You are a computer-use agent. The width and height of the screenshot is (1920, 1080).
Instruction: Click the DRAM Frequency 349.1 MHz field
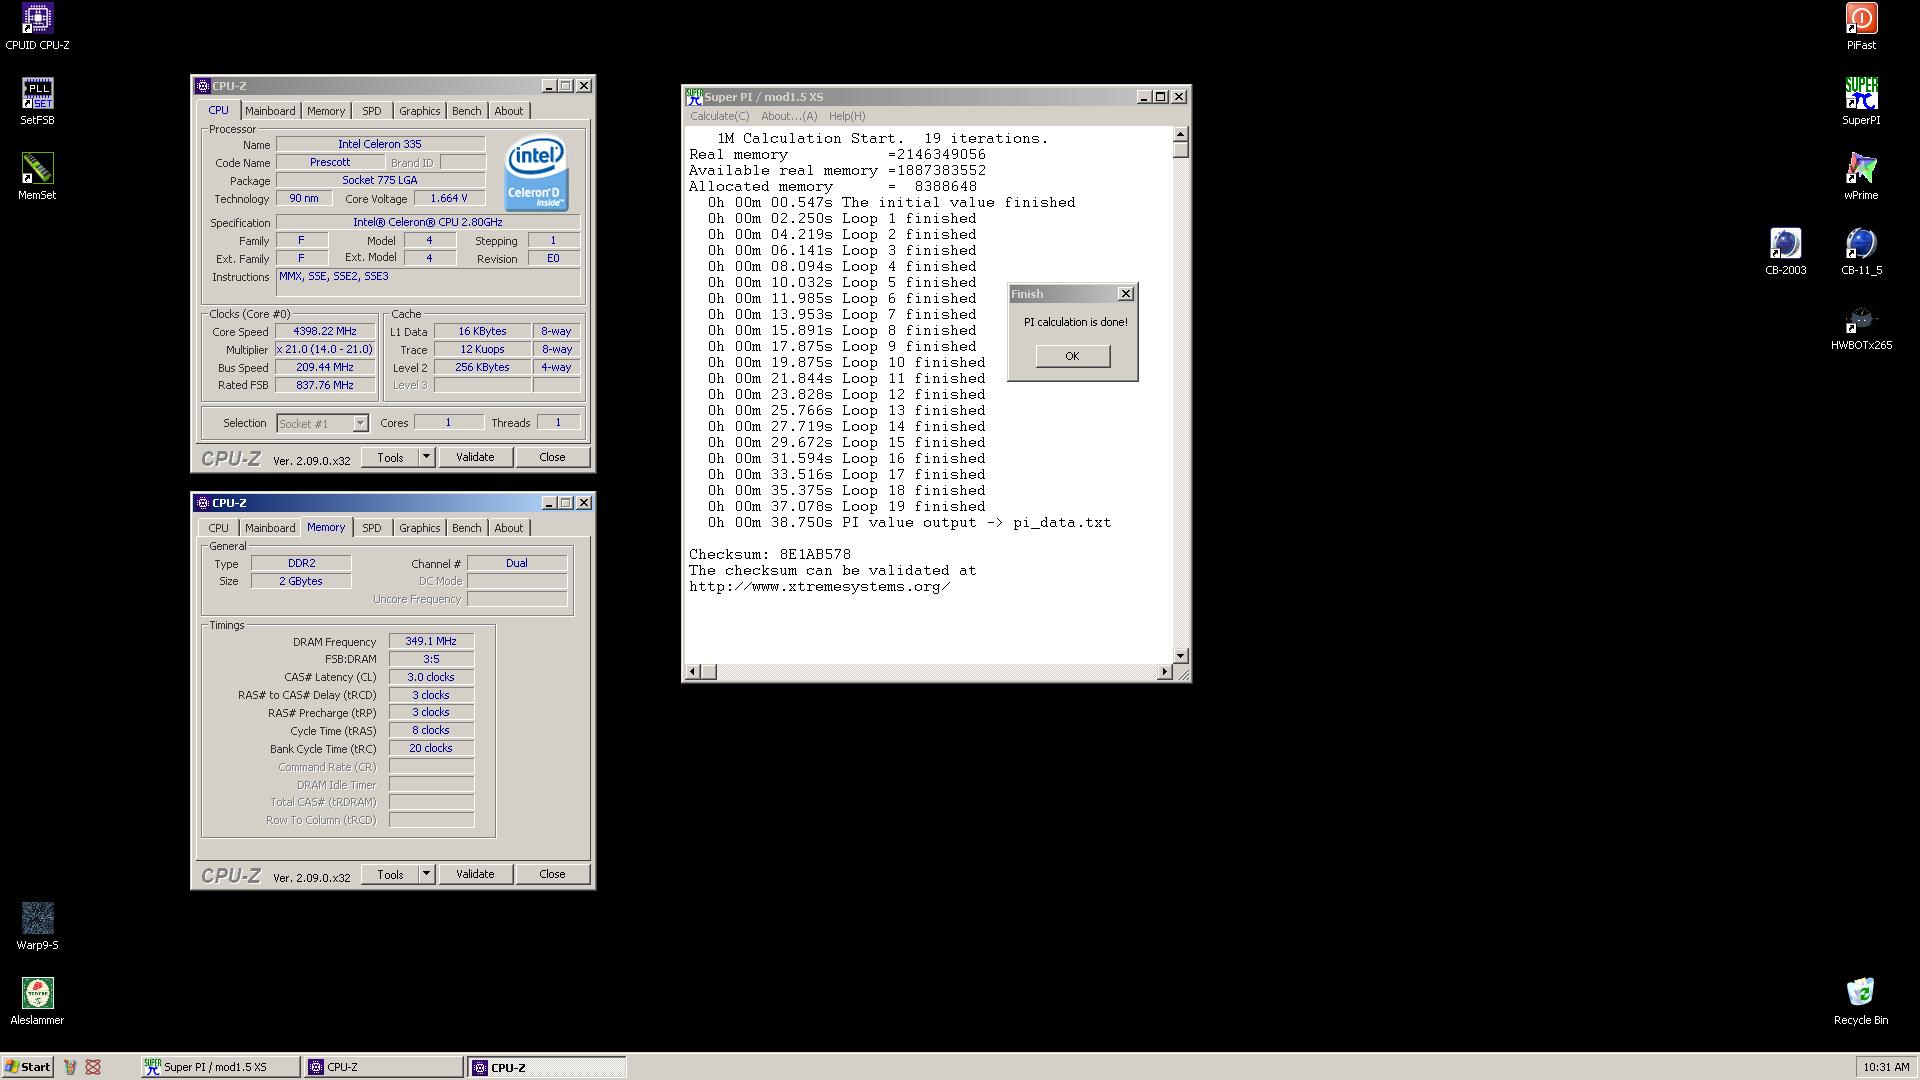pyautogui.click(x=431, y=642)
